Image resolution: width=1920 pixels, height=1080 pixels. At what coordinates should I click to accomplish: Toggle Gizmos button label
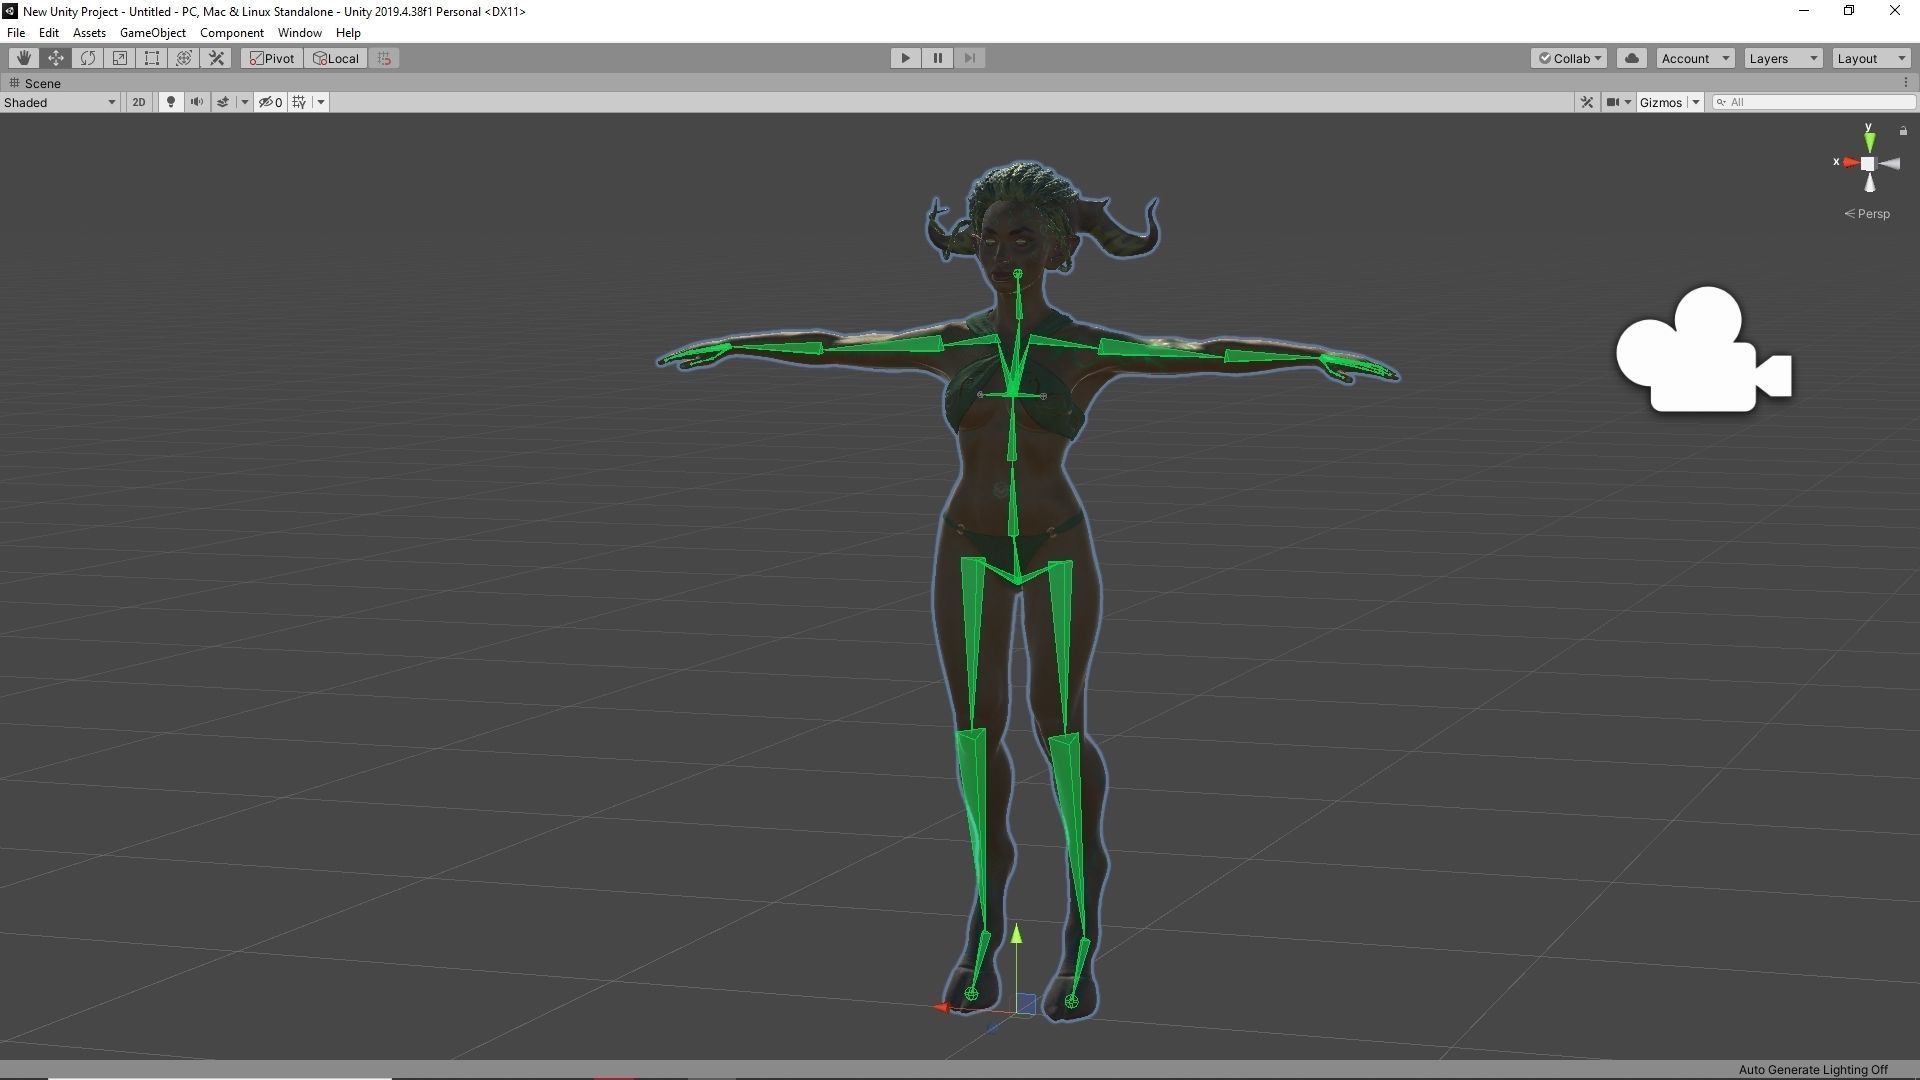click(x=1661, y=102)
